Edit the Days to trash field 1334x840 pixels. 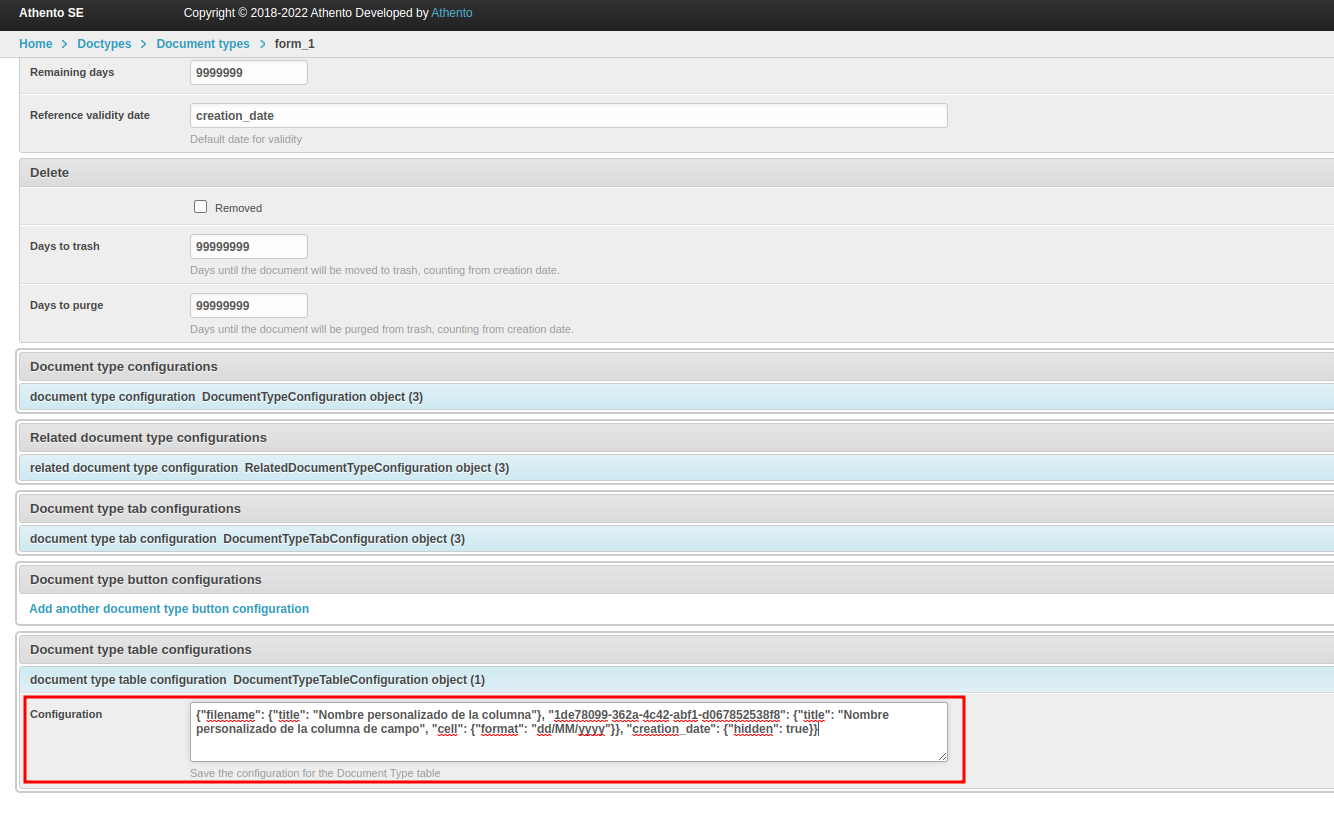pos(248,247)
